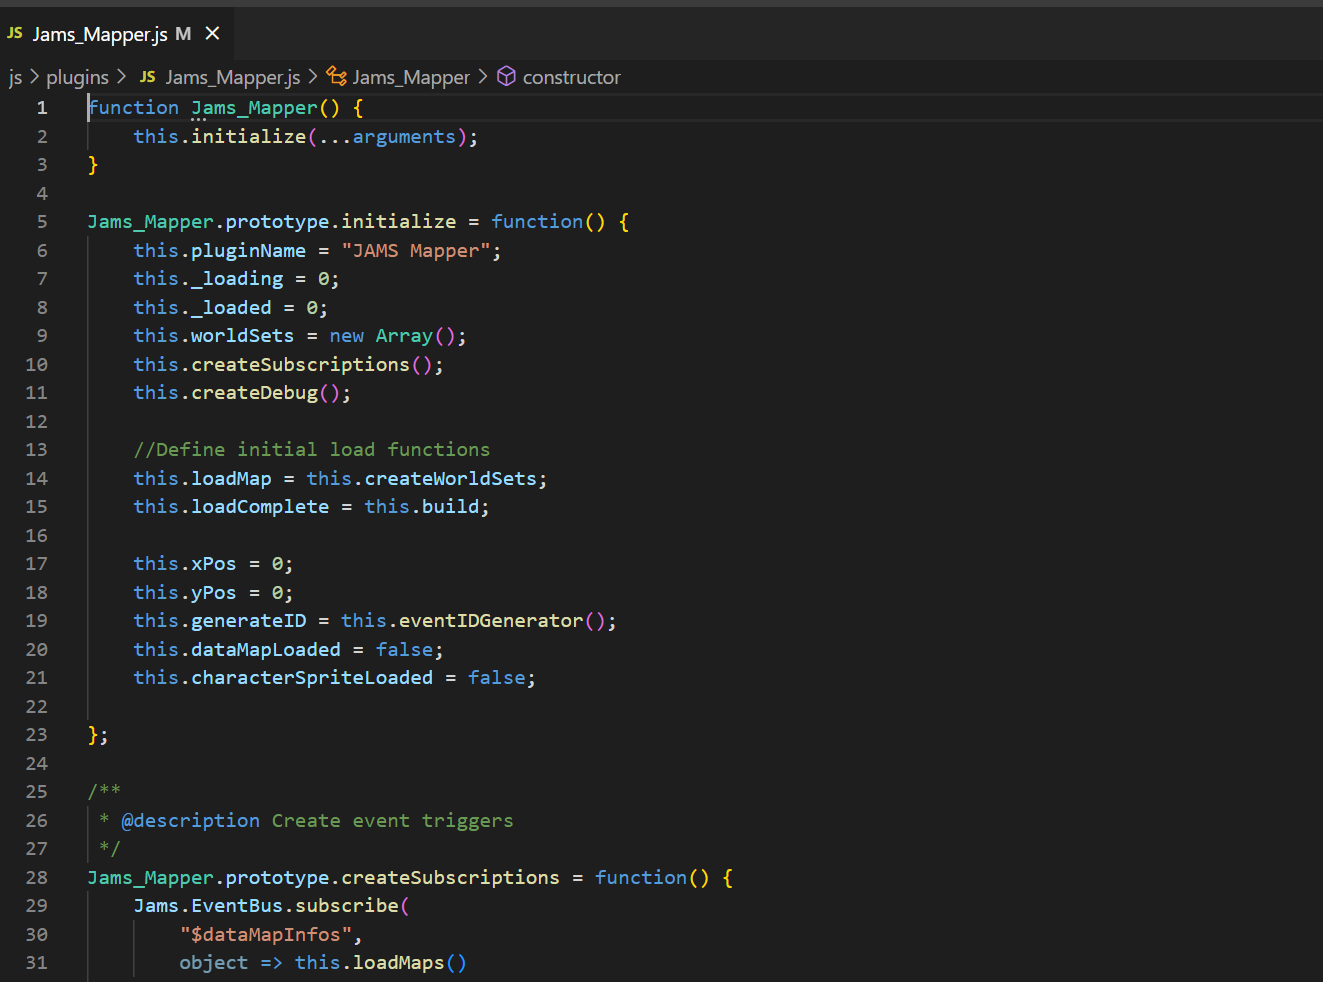Click 'arguments' on line 2
This screenshot has height=982, width=1323.
[x=404, y=137]
